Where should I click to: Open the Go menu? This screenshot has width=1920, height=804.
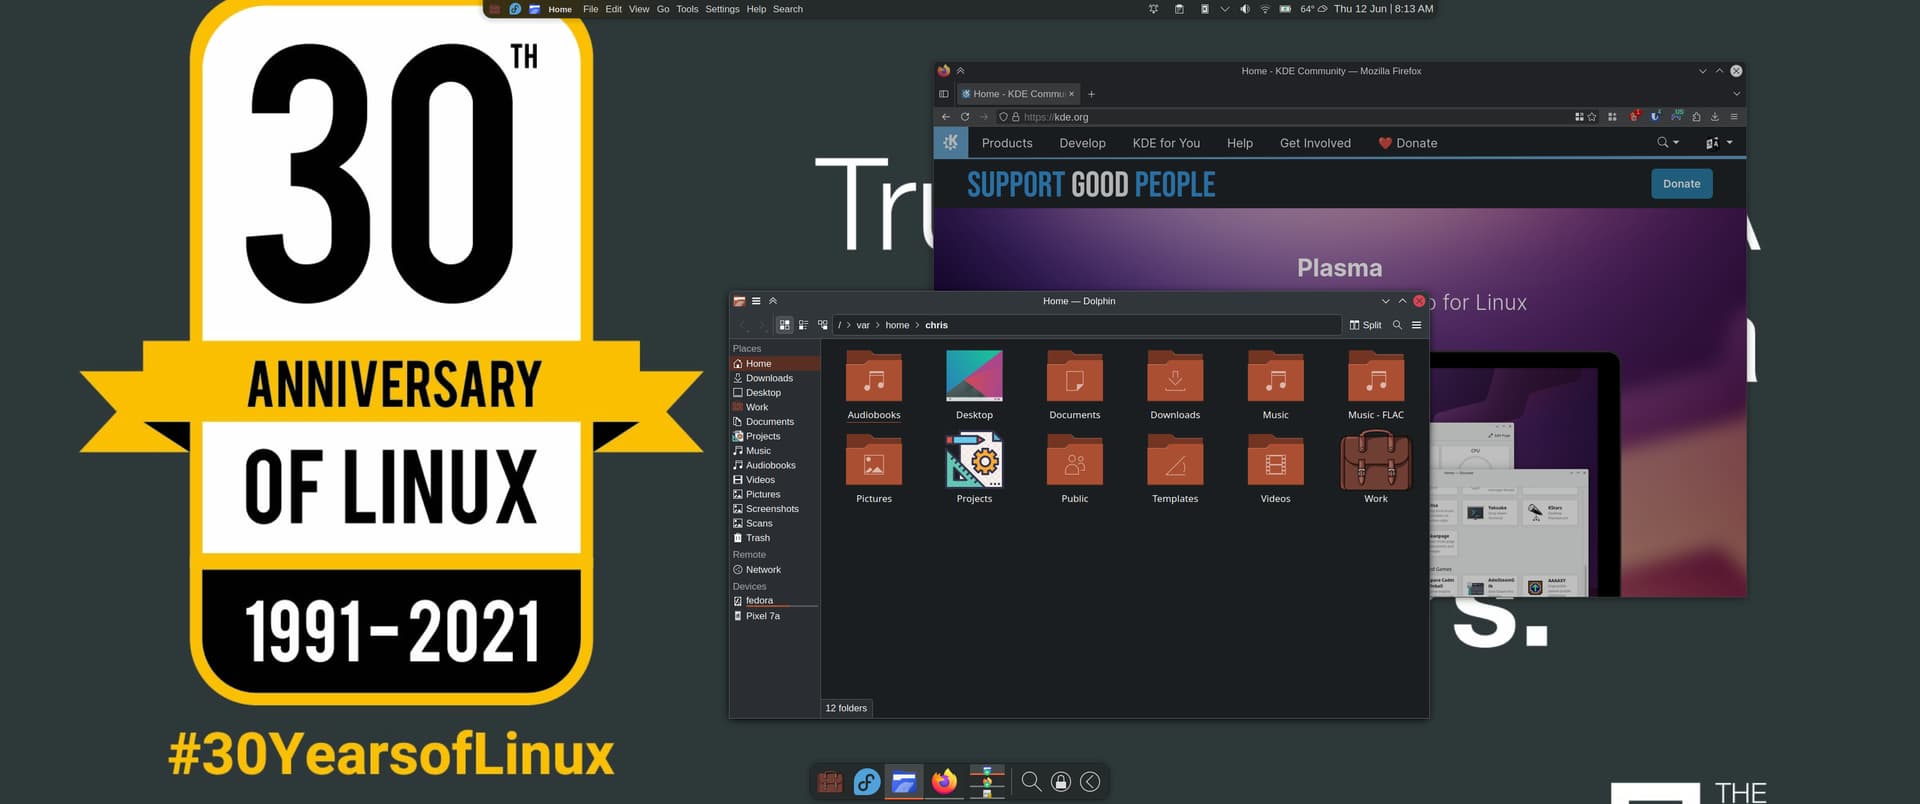(663, 9)
